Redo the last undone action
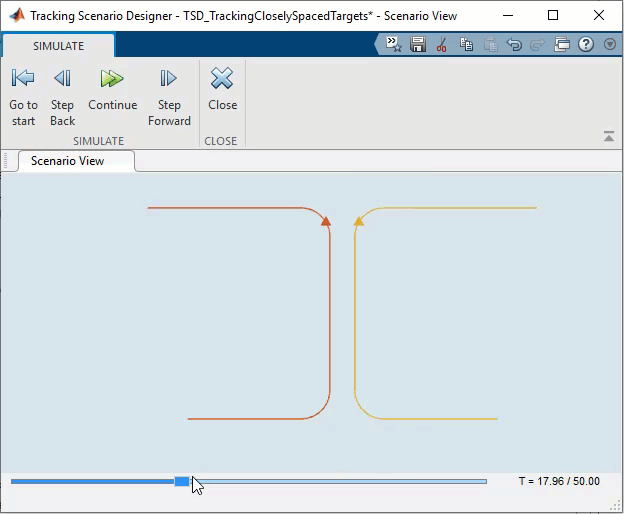The image size is (624, 514). point(538,44)
